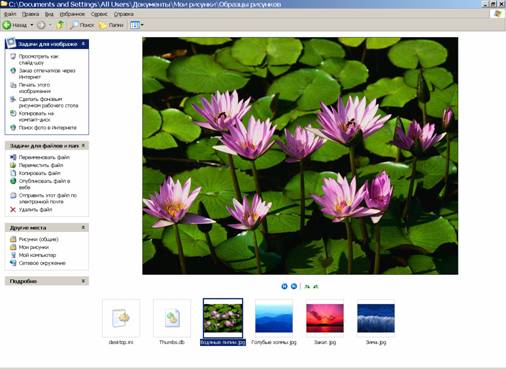Rotate the image clockwise icon
The image size is (506, 369).
[307, 286]
